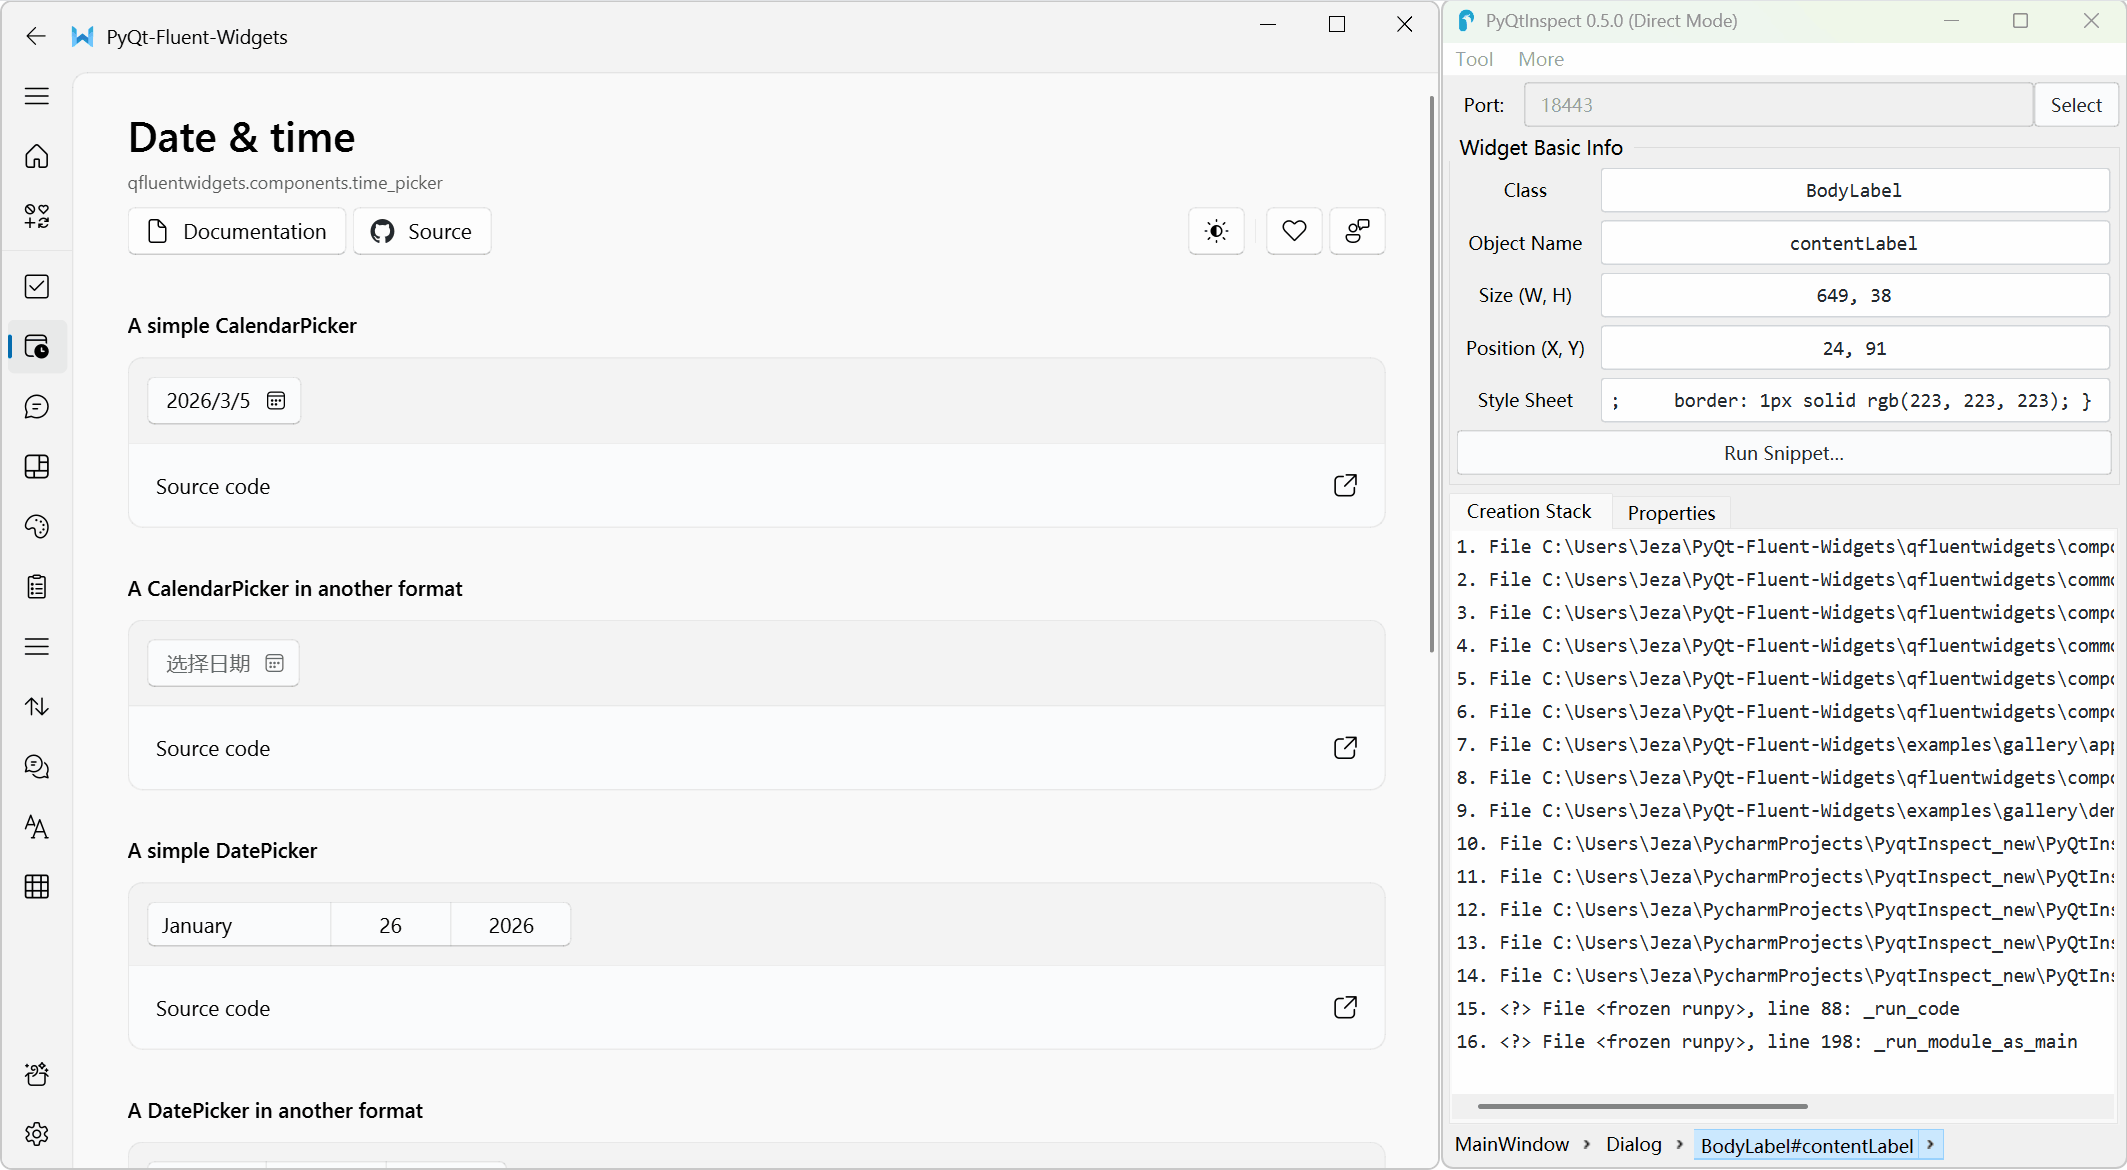Open the table view sidebar icon
This screenshot has width=2127, height=1170.
(37, 887)
